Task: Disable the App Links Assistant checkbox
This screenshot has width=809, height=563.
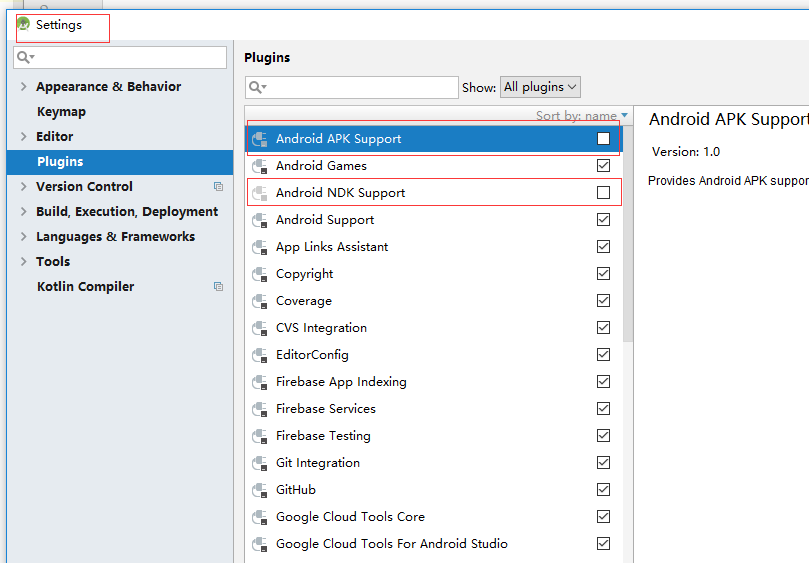Action: click(x=603, y=247)
